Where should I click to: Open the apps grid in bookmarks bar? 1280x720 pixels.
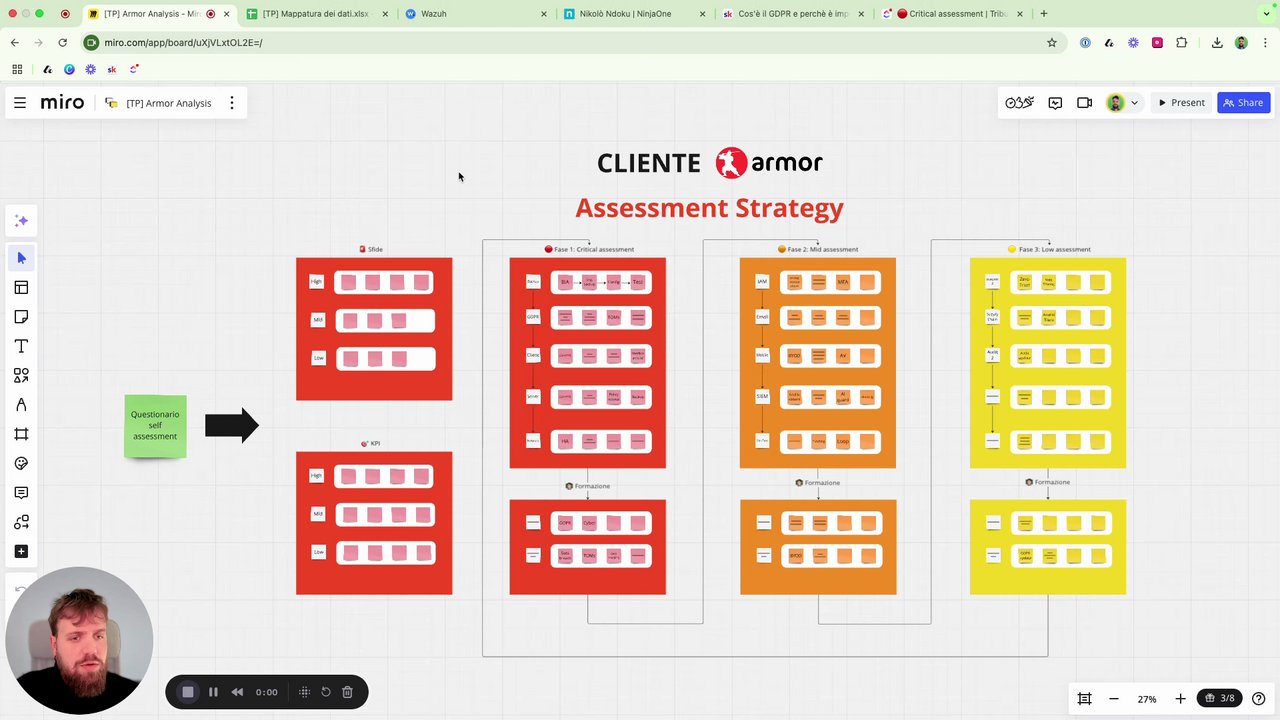tap(17, 69)
